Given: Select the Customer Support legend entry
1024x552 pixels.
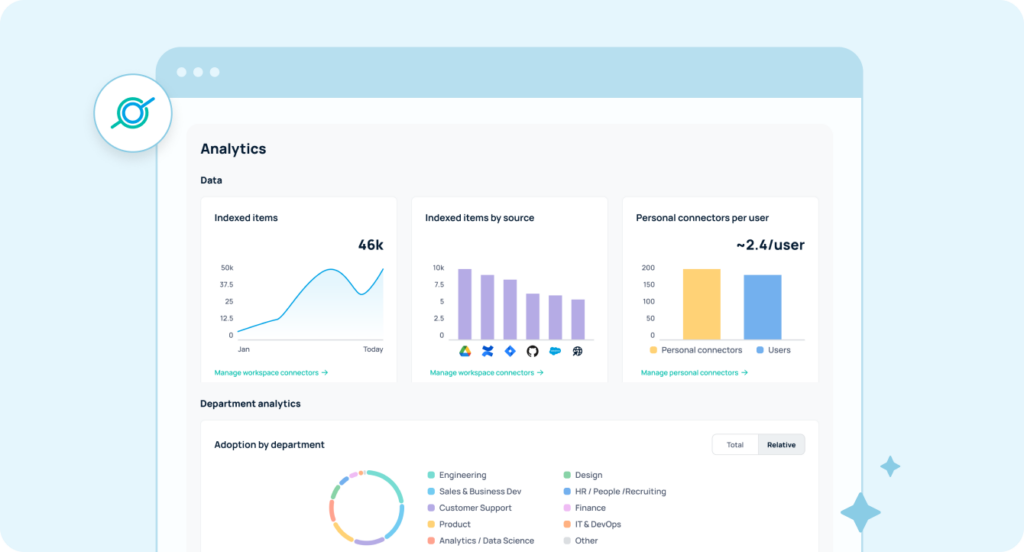Looking at the screenshot, I should click(475, 508).
